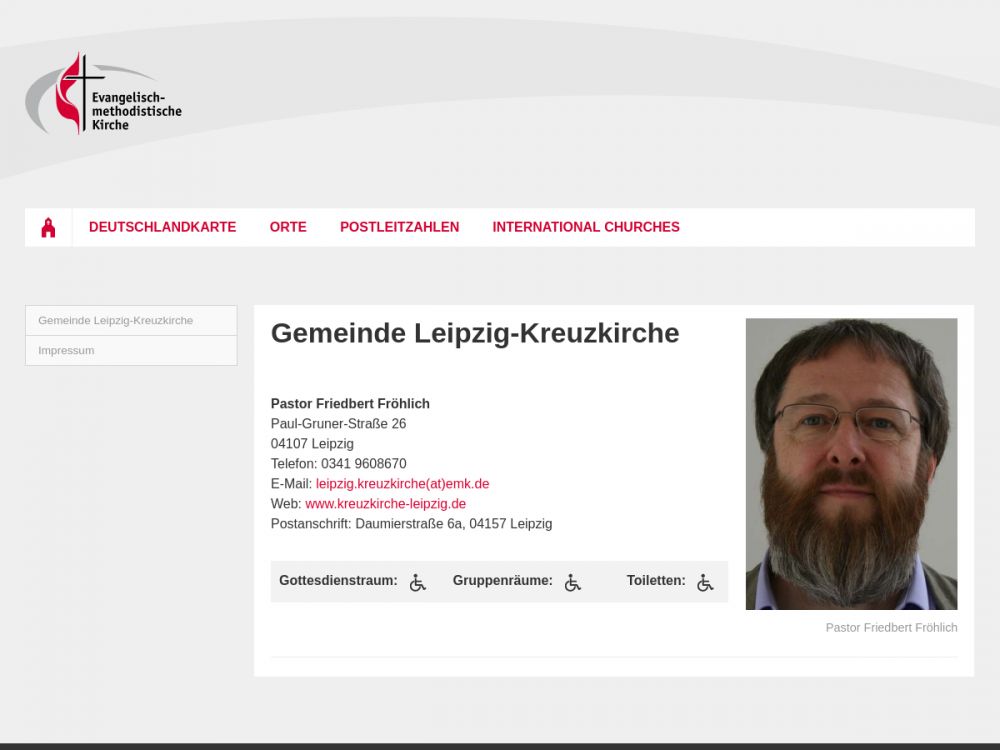The width and height of the screenshot is (1000, 750).
Task: Open the www.kreuzkirche-leipzig.de website link
Action: coord(385,503)
